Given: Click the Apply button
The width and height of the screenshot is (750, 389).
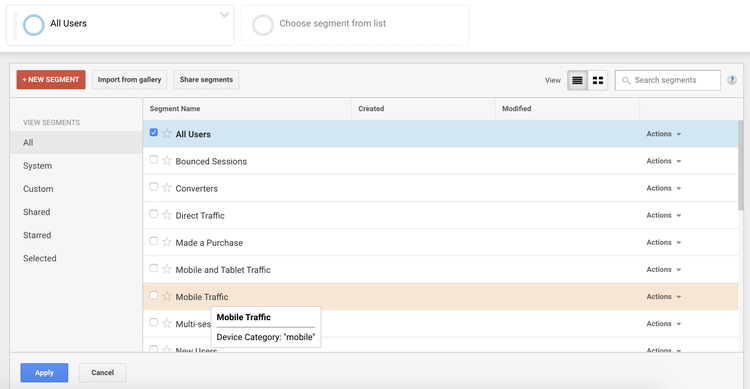Looking at the screenshot, I should pos(44,373).
